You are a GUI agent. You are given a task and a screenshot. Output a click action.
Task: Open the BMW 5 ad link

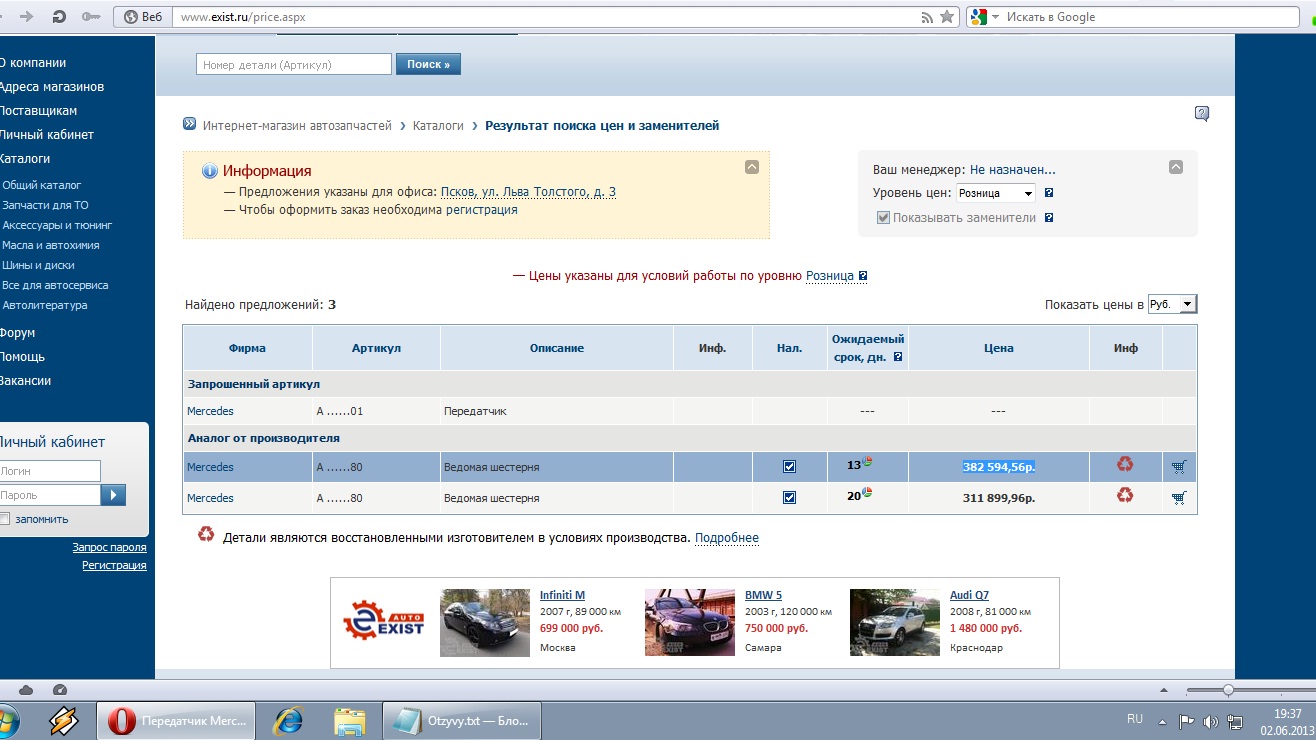pyautogui.click(x=763, y=595)
